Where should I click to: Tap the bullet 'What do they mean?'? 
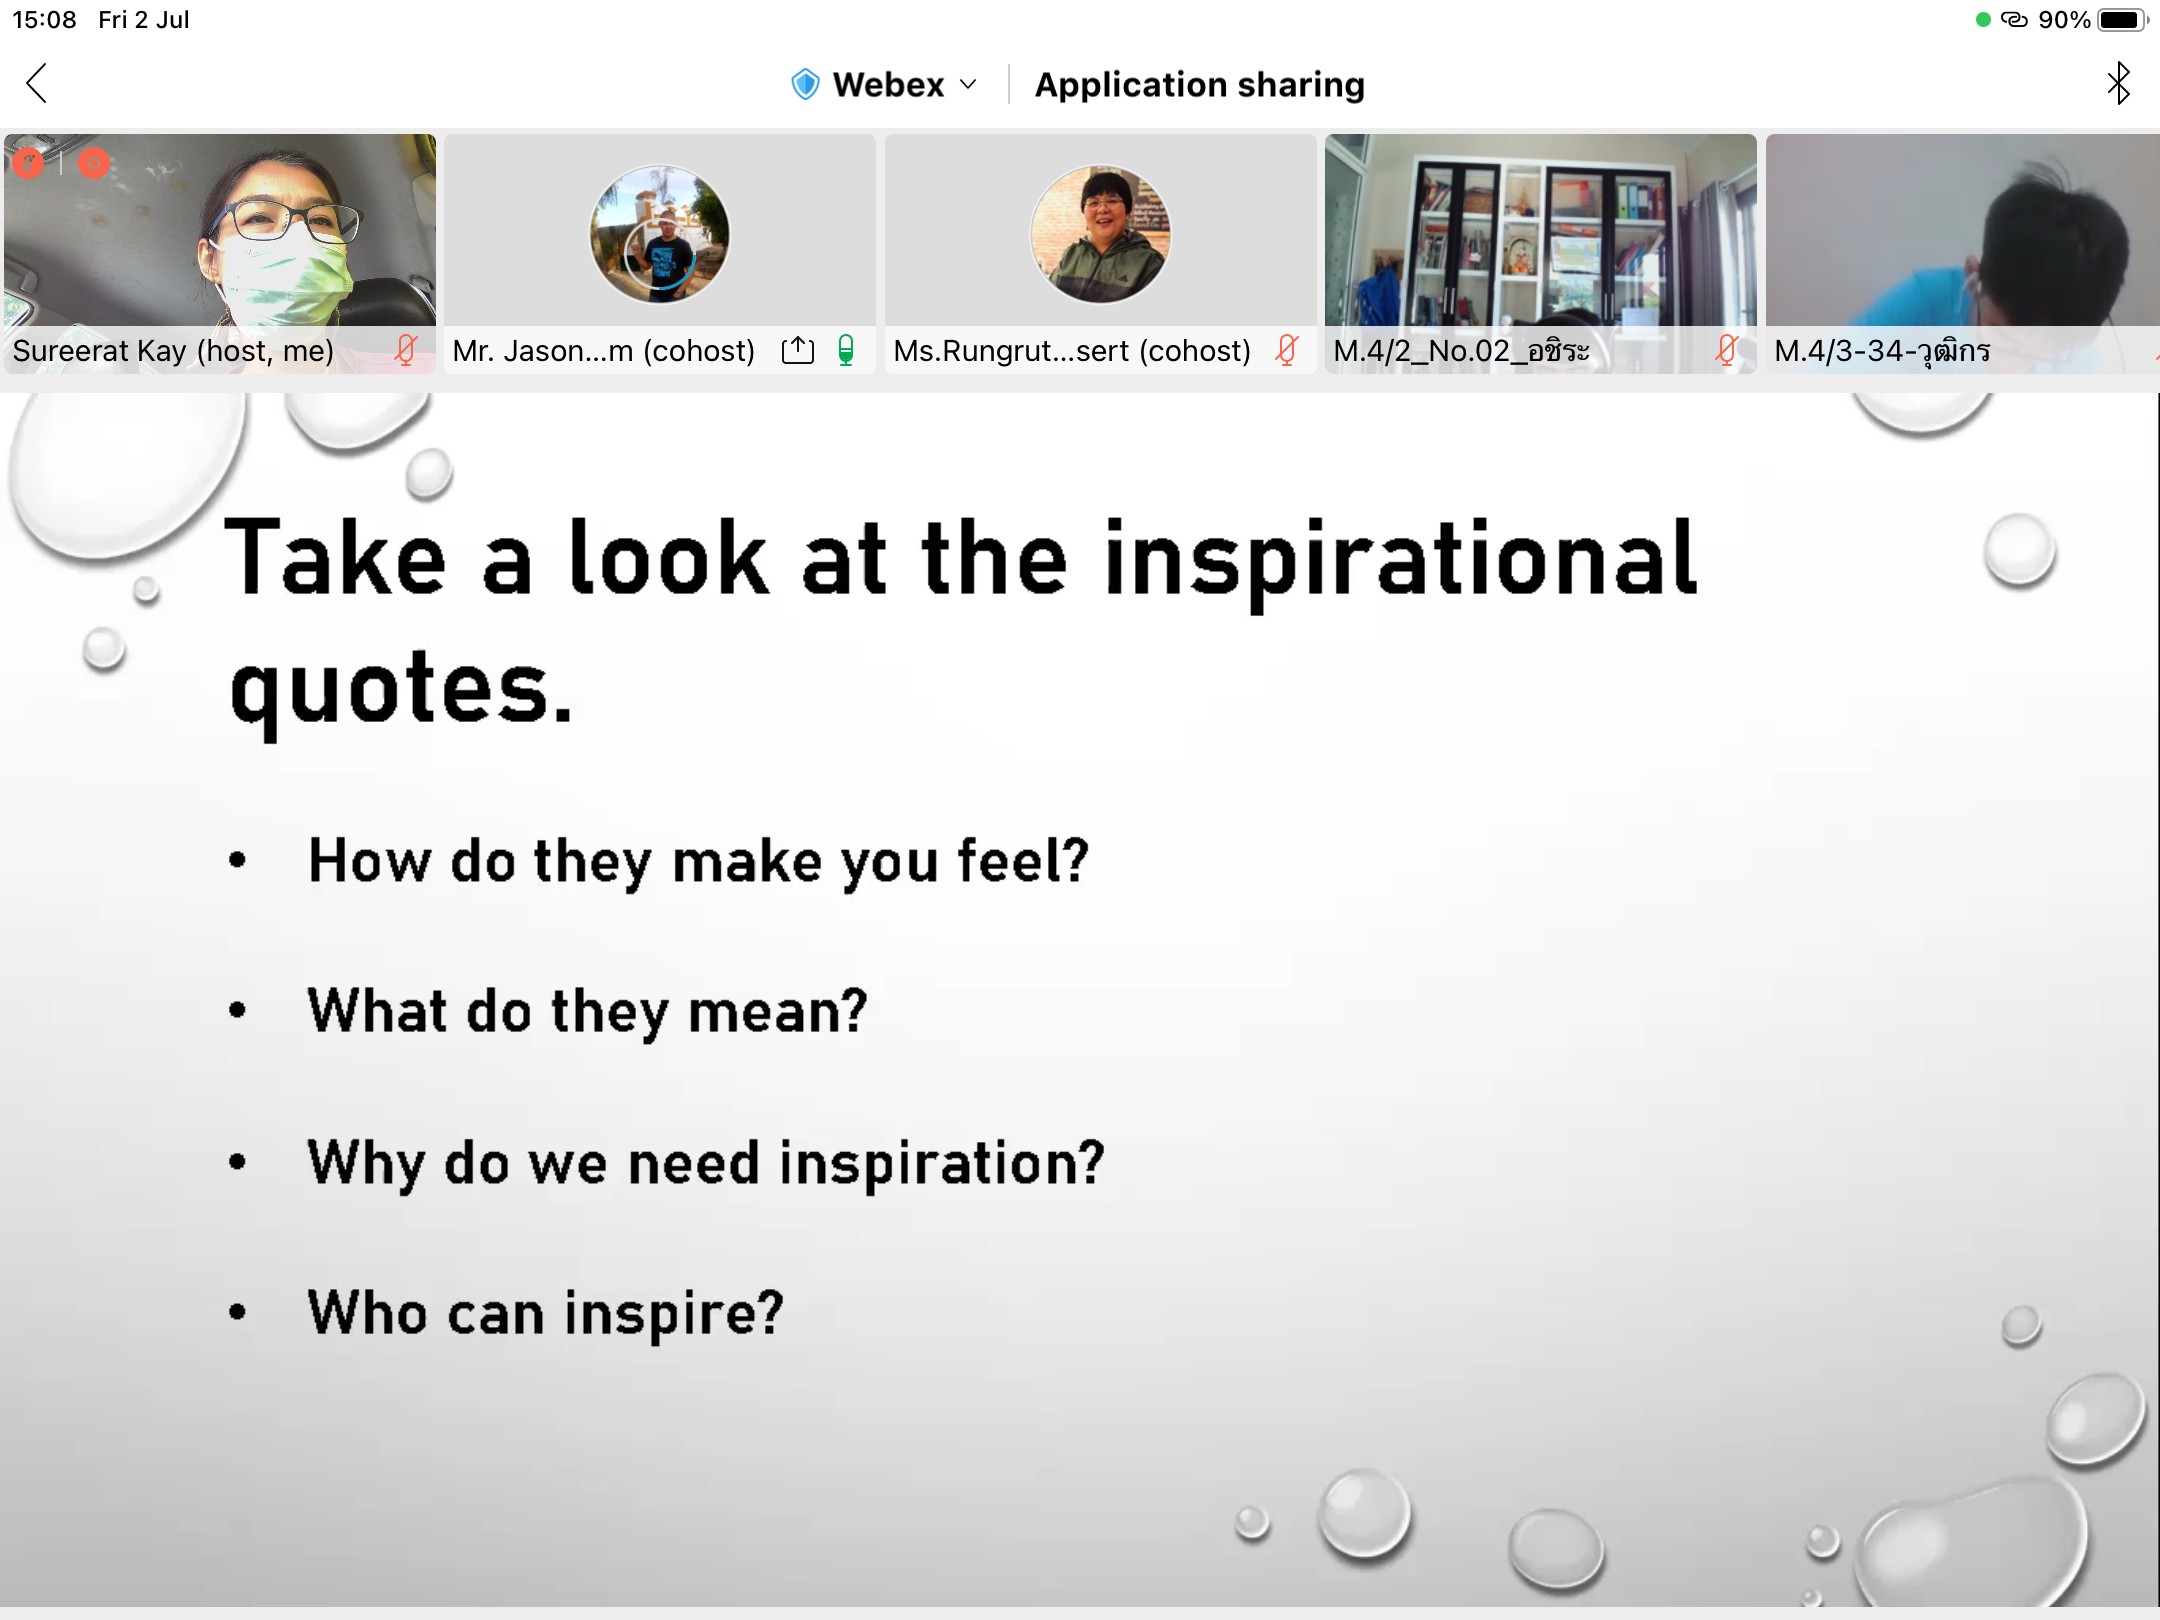[x=587, y=1011]
